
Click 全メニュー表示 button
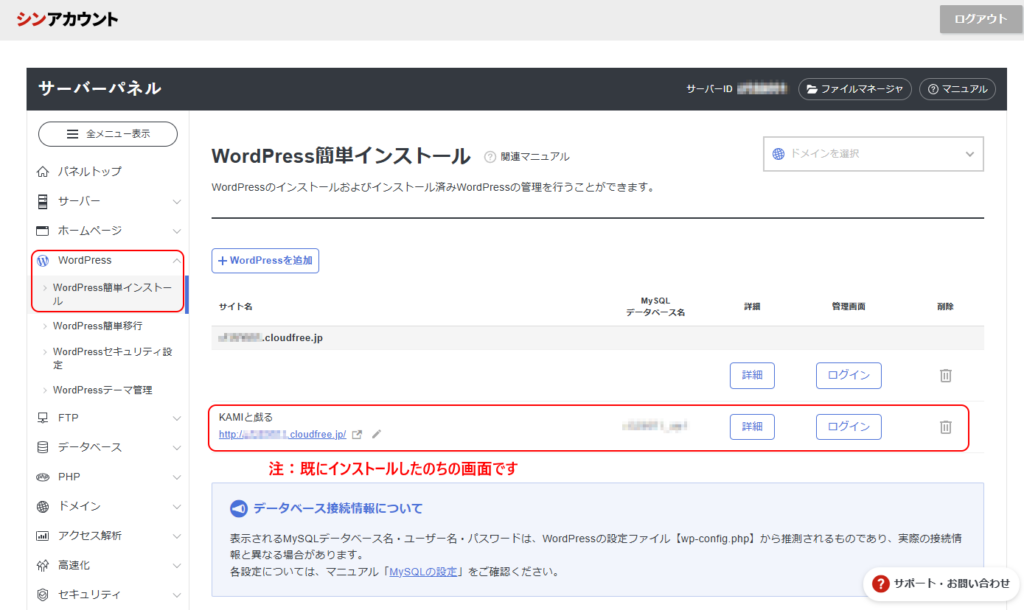(108, 134)
